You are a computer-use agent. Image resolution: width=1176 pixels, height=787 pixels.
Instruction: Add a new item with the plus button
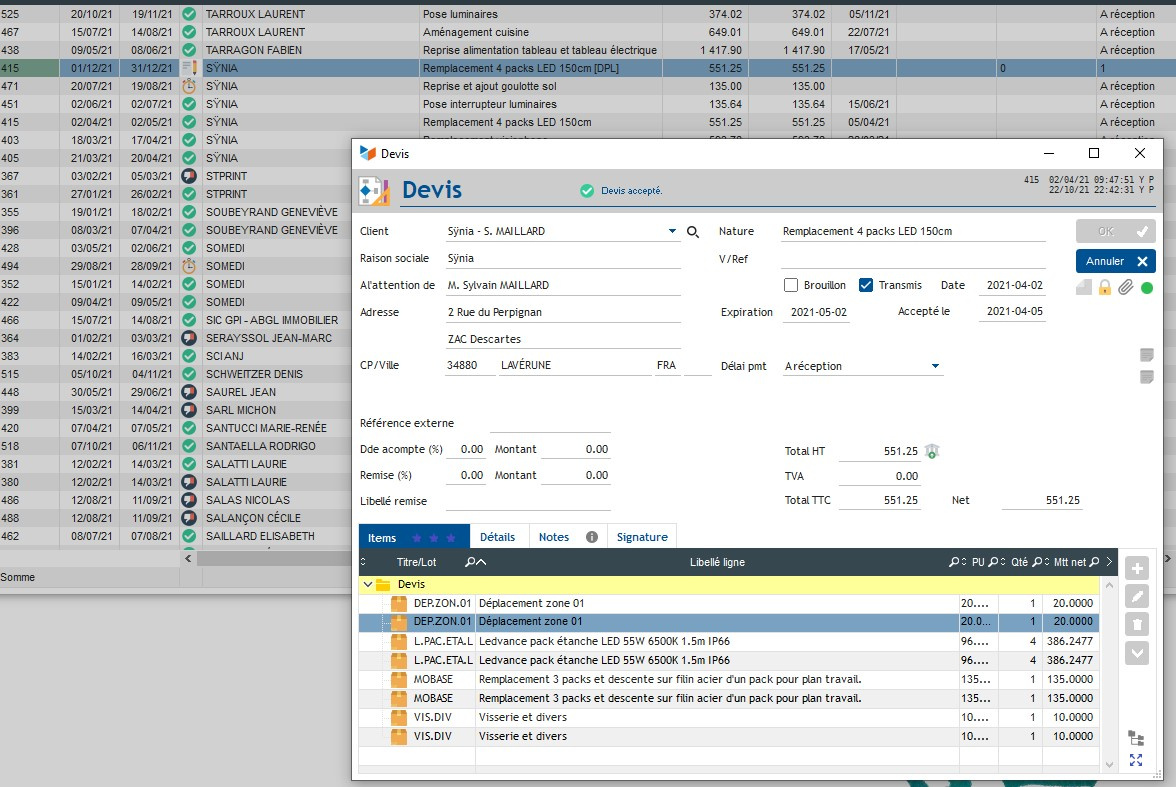point(1137,569)
